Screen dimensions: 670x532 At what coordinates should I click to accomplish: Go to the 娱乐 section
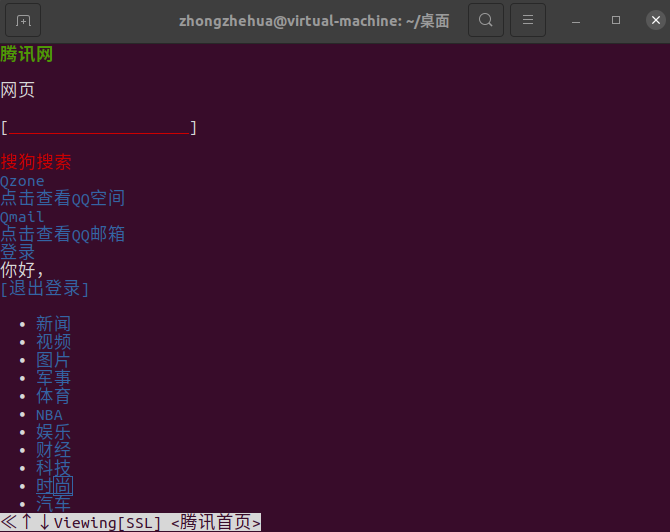[x=53, y=432]
